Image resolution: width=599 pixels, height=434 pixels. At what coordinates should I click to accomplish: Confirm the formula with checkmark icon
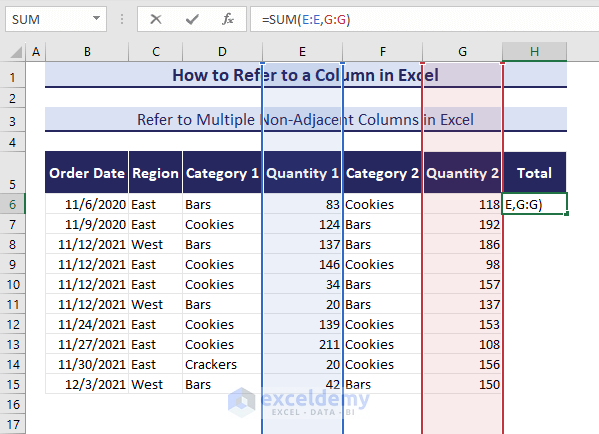192,19
